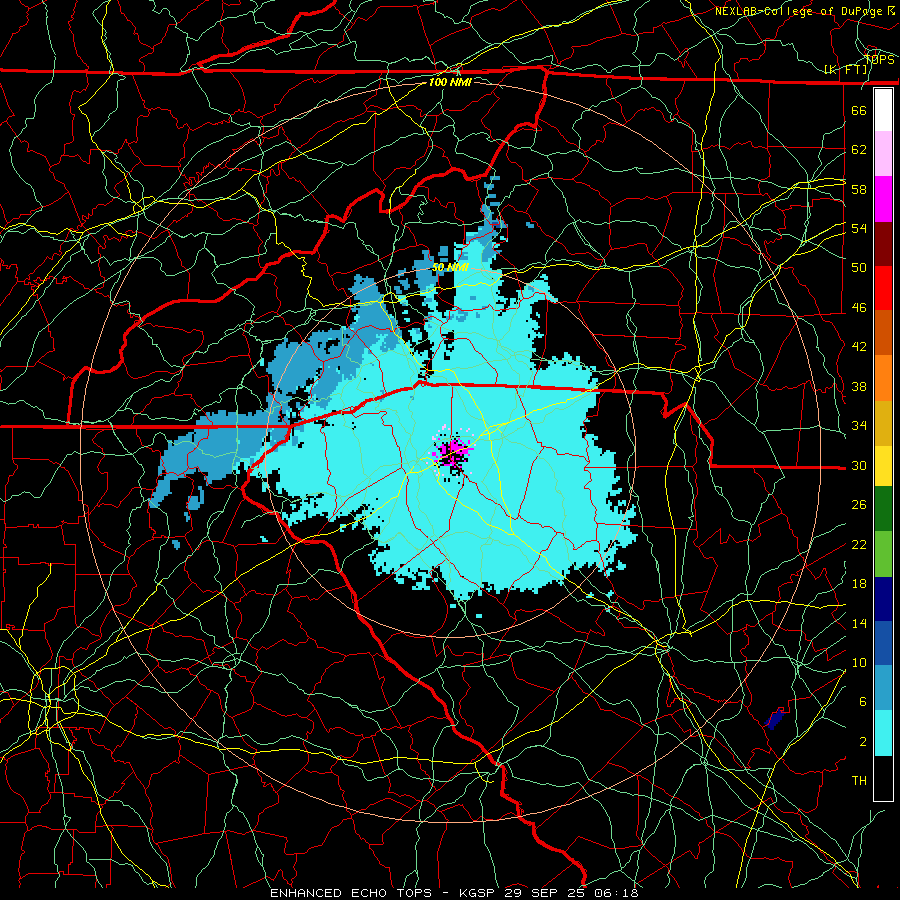900x900 pixels.
Task: Click the '58' legend scale value
Action: coord(859,189)
